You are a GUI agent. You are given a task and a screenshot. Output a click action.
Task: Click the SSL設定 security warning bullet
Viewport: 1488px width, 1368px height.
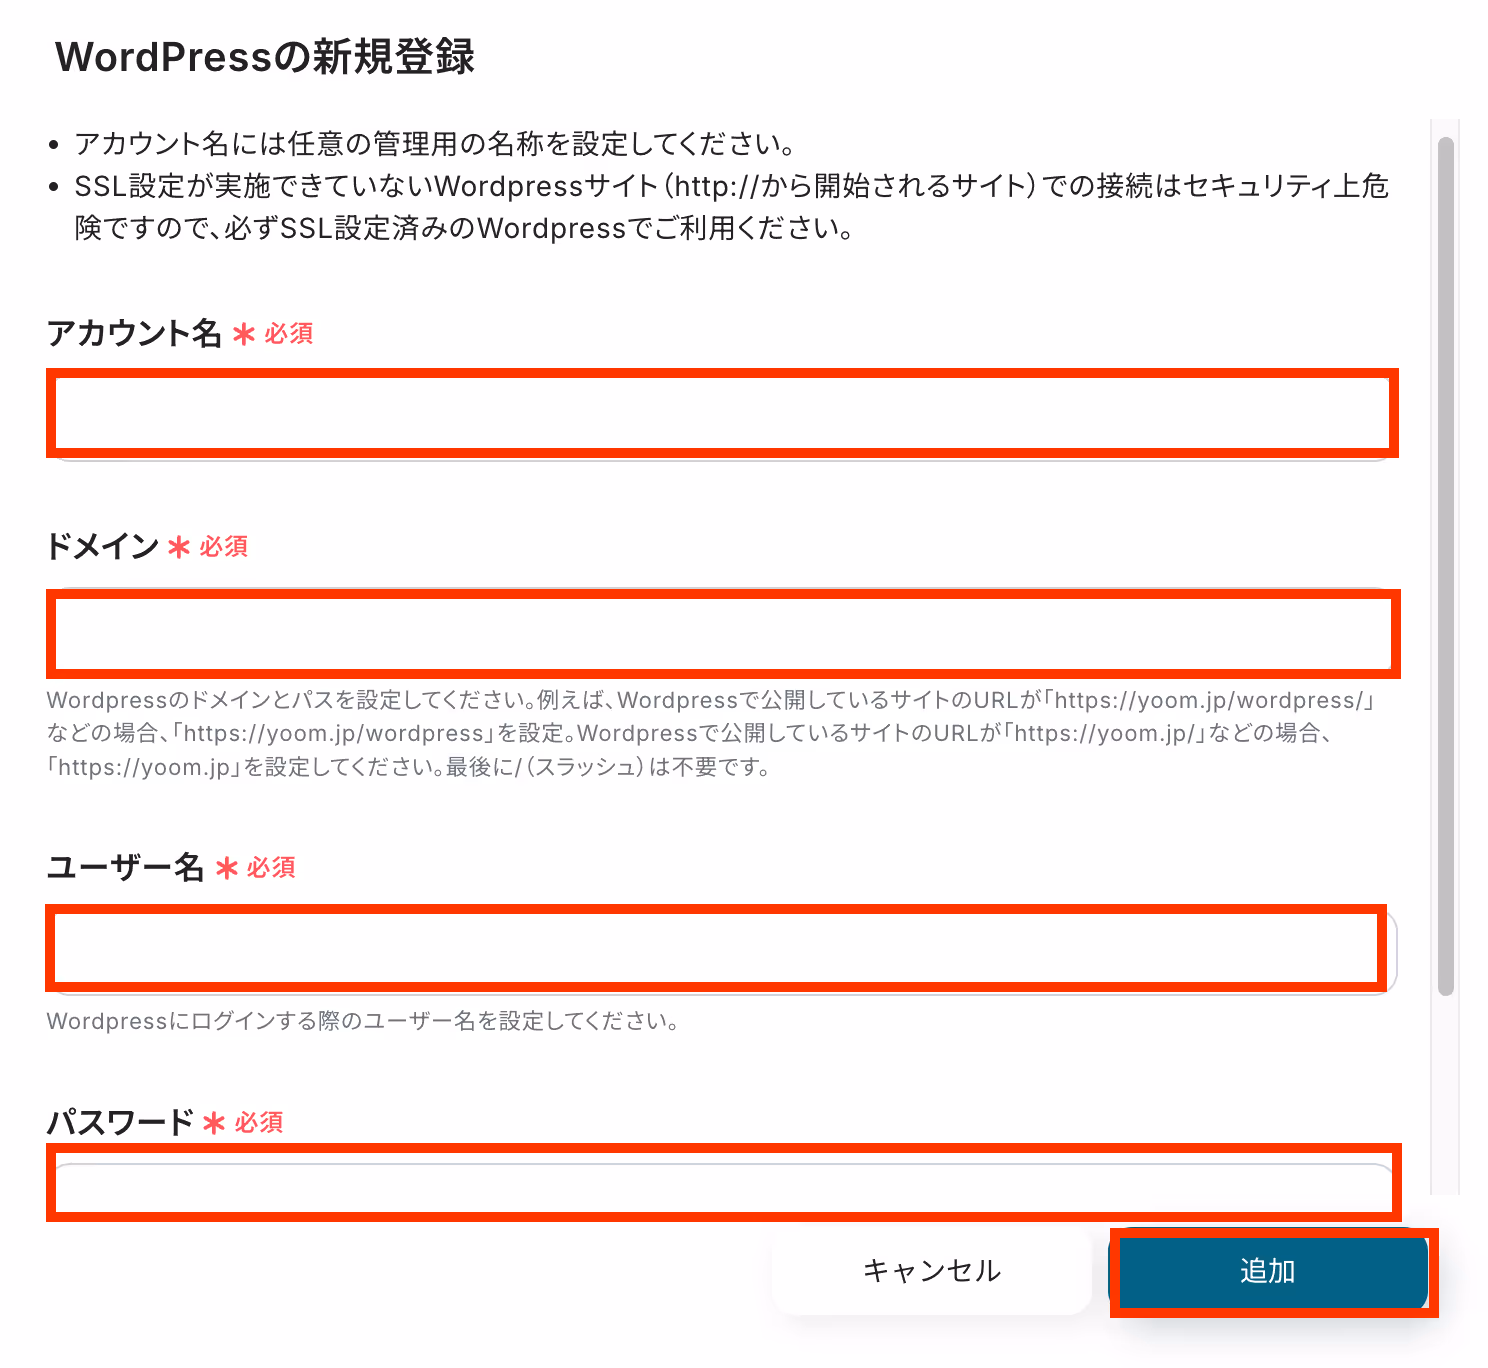[x=731, y=207]
